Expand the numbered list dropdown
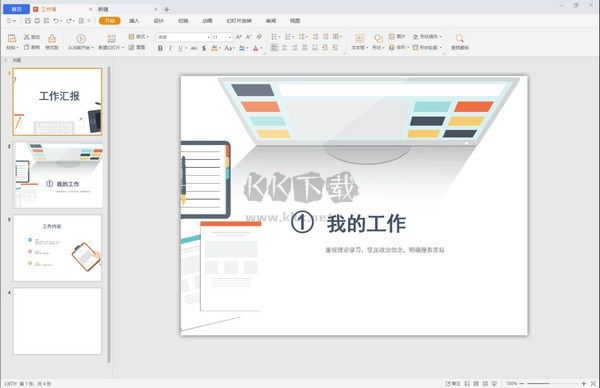 click(x=293, y=37)
